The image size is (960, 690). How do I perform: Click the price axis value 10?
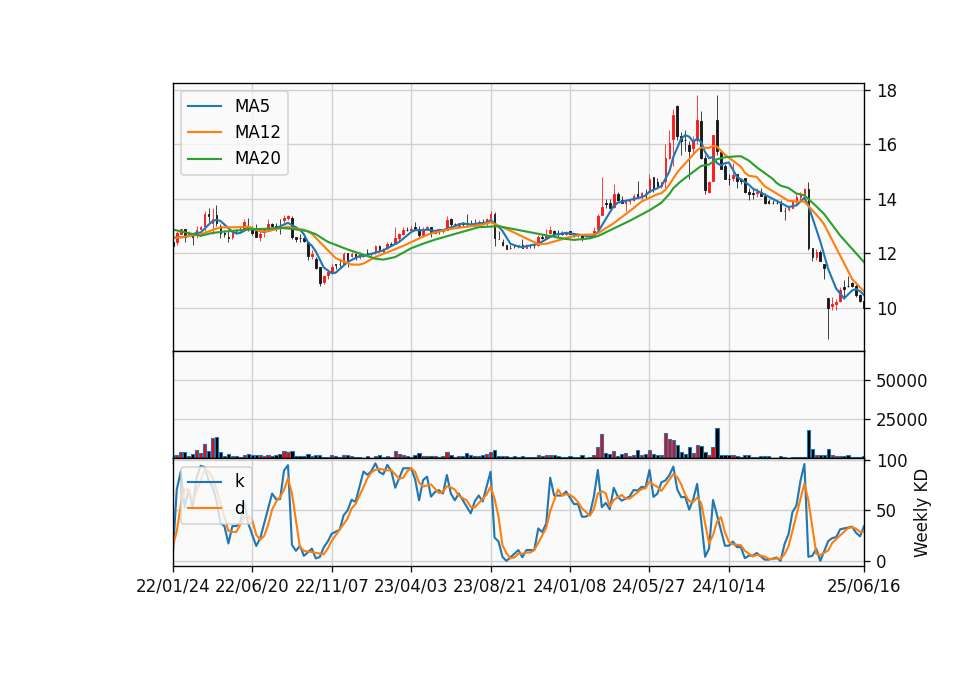(887, 309)
